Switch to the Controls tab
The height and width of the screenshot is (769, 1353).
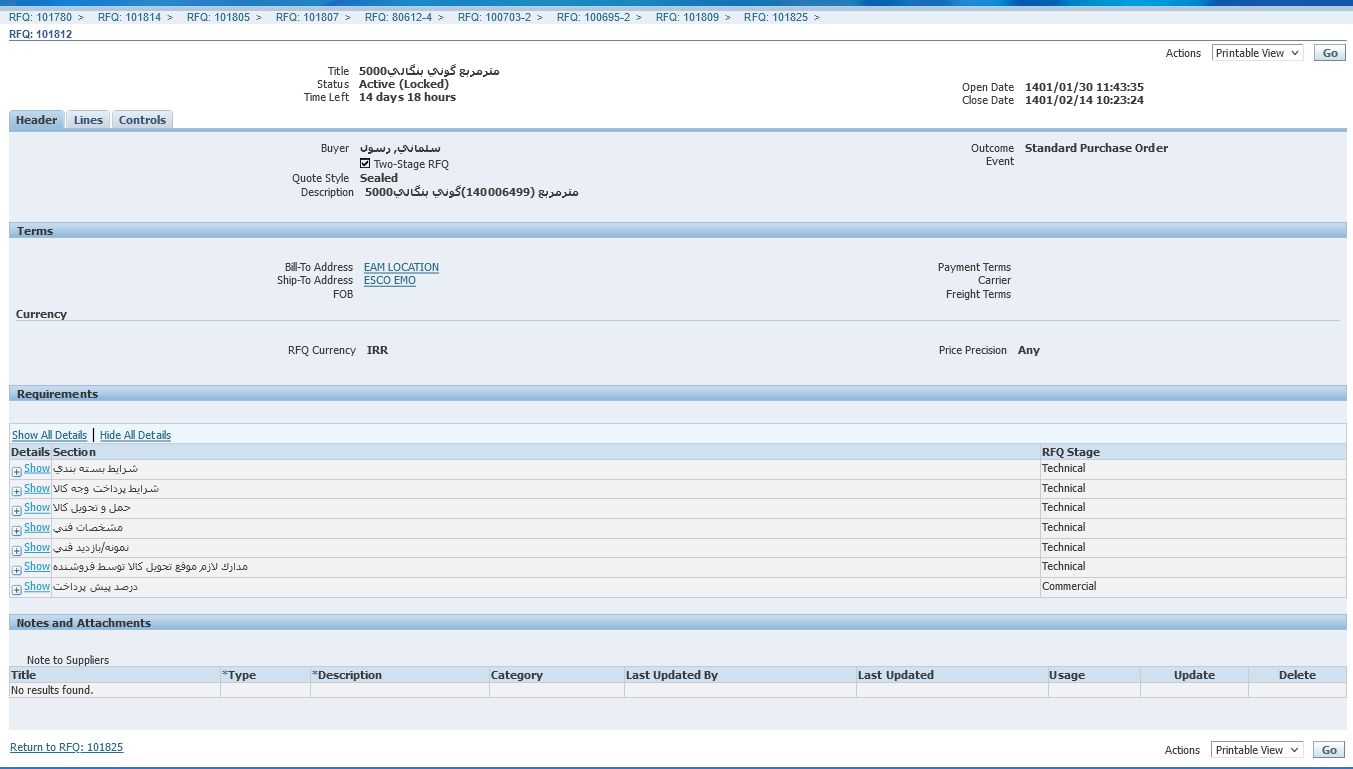142,120
